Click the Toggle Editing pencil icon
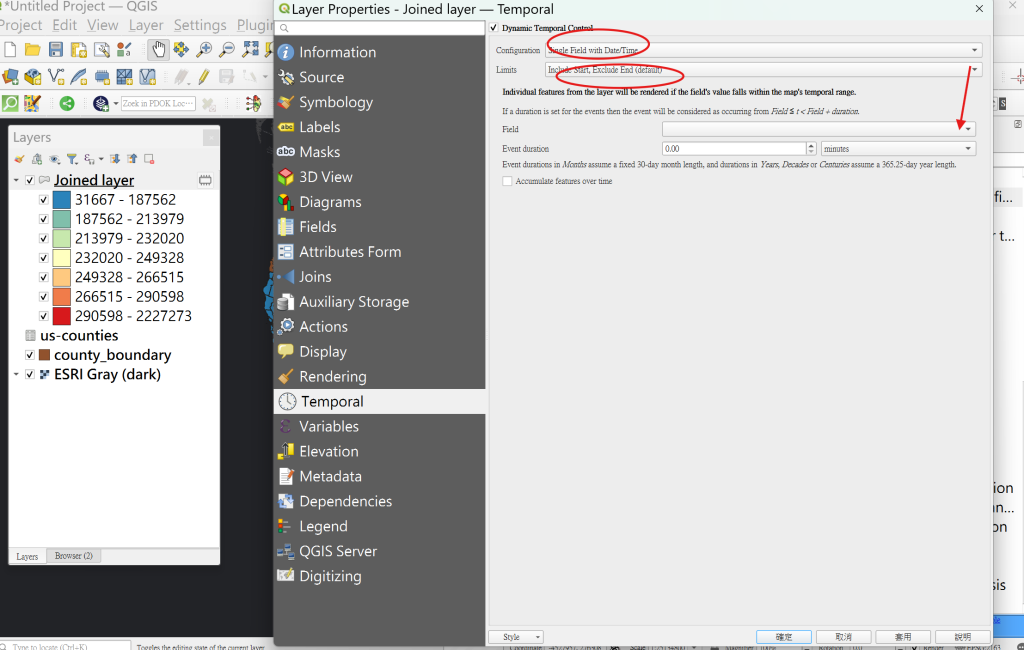The image size is (1024, 650). [x=204, y=77]
